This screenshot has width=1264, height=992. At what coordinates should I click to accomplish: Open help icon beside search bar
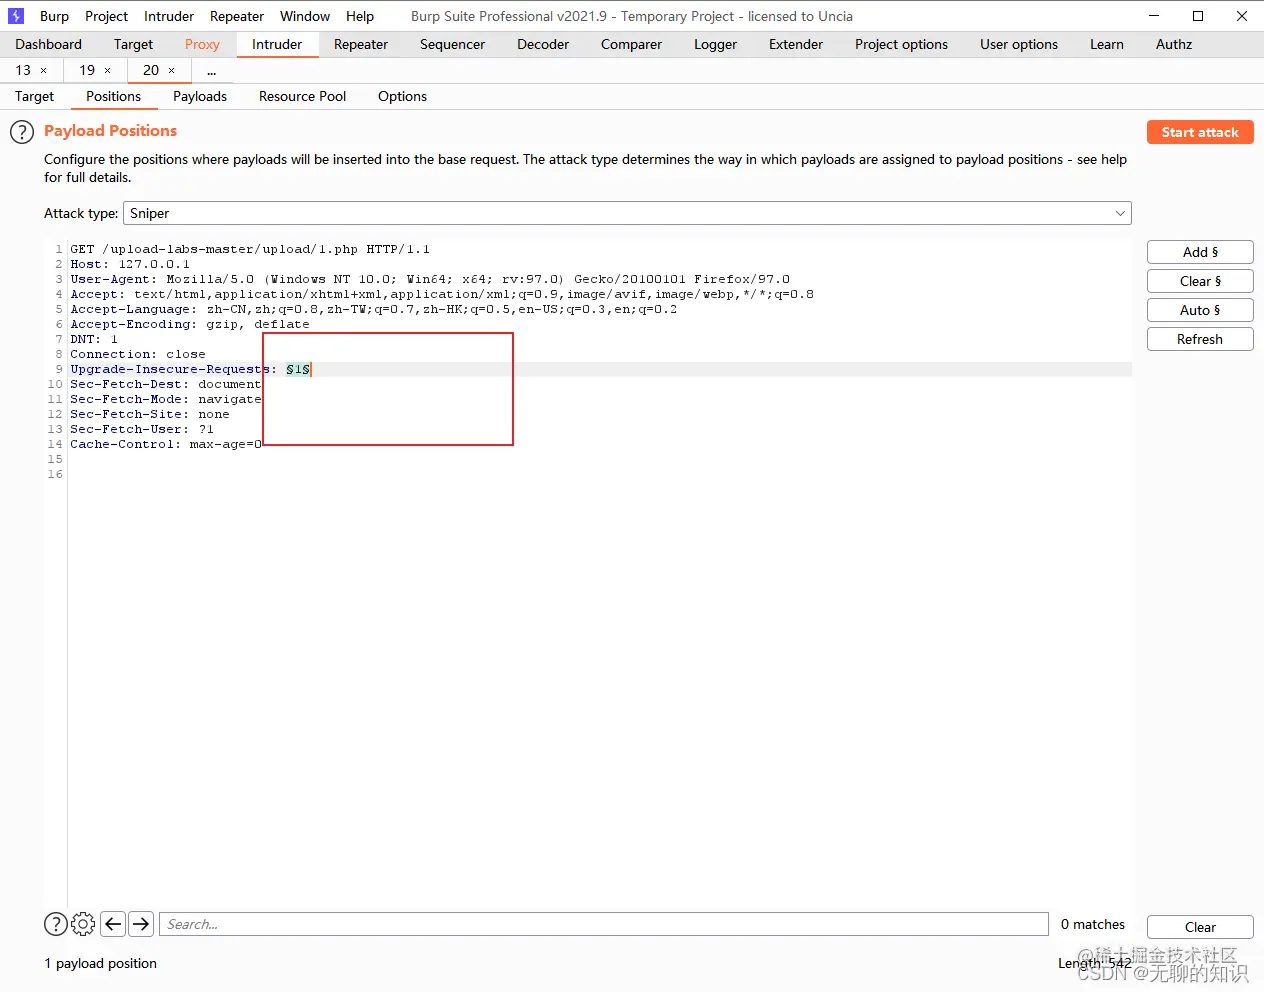click(x=56, y=924)
